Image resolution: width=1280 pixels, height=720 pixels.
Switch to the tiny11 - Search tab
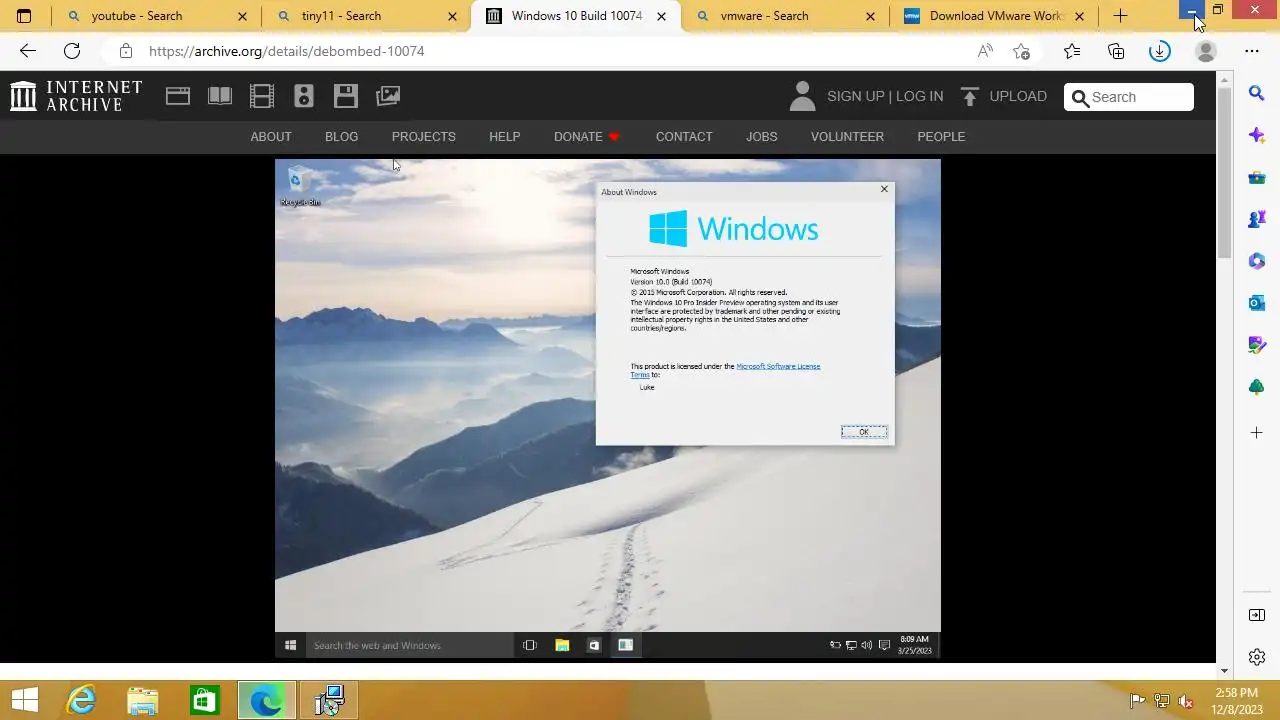pos(366,16)
